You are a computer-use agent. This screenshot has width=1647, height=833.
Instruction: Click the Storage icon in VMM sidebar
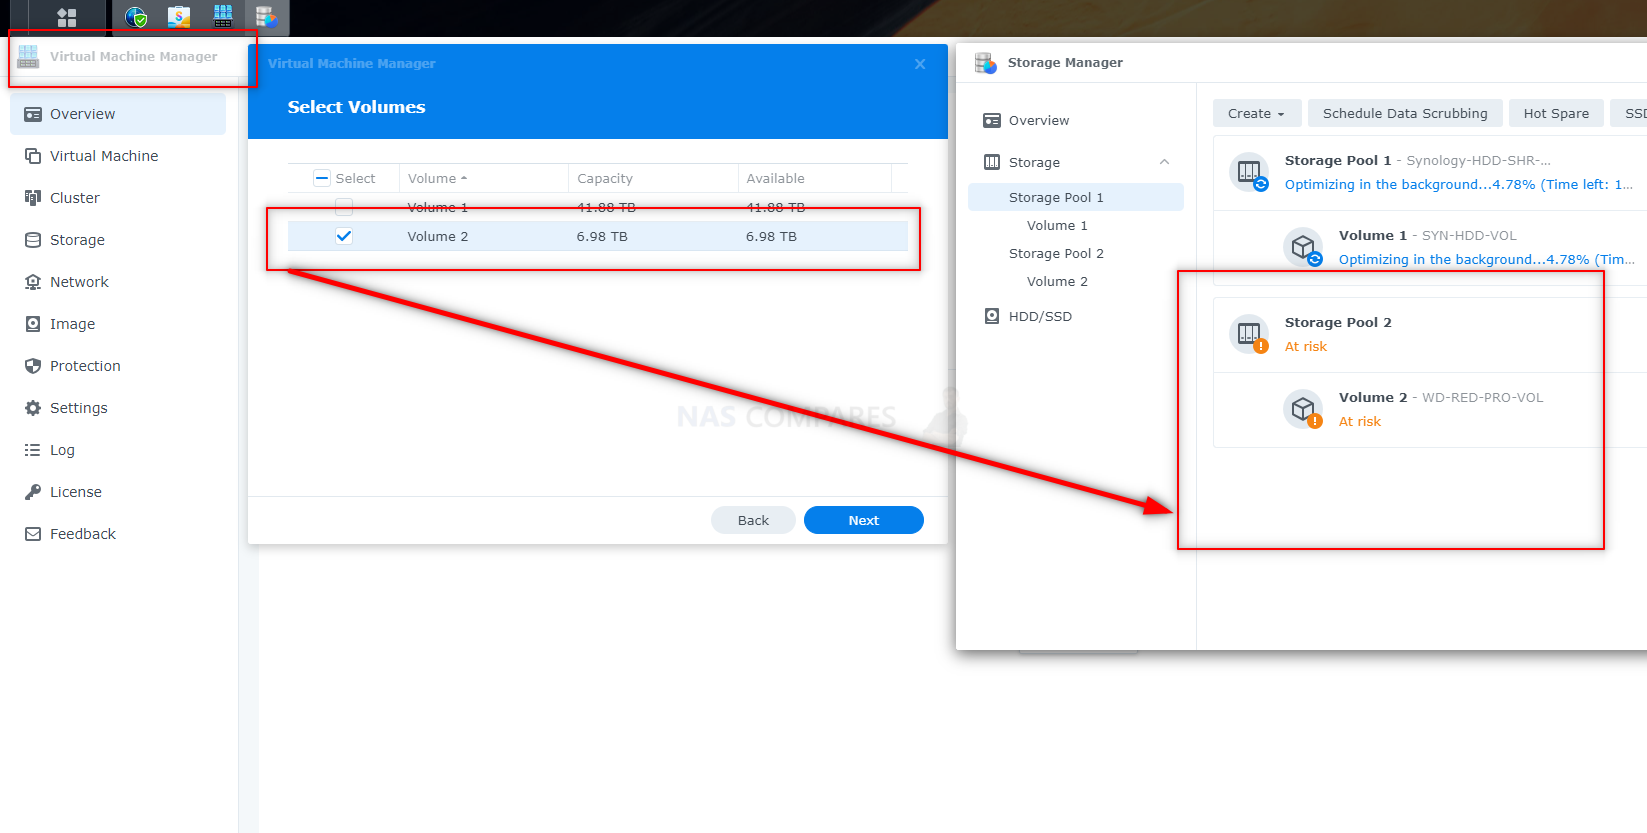[x=33, y=240]
